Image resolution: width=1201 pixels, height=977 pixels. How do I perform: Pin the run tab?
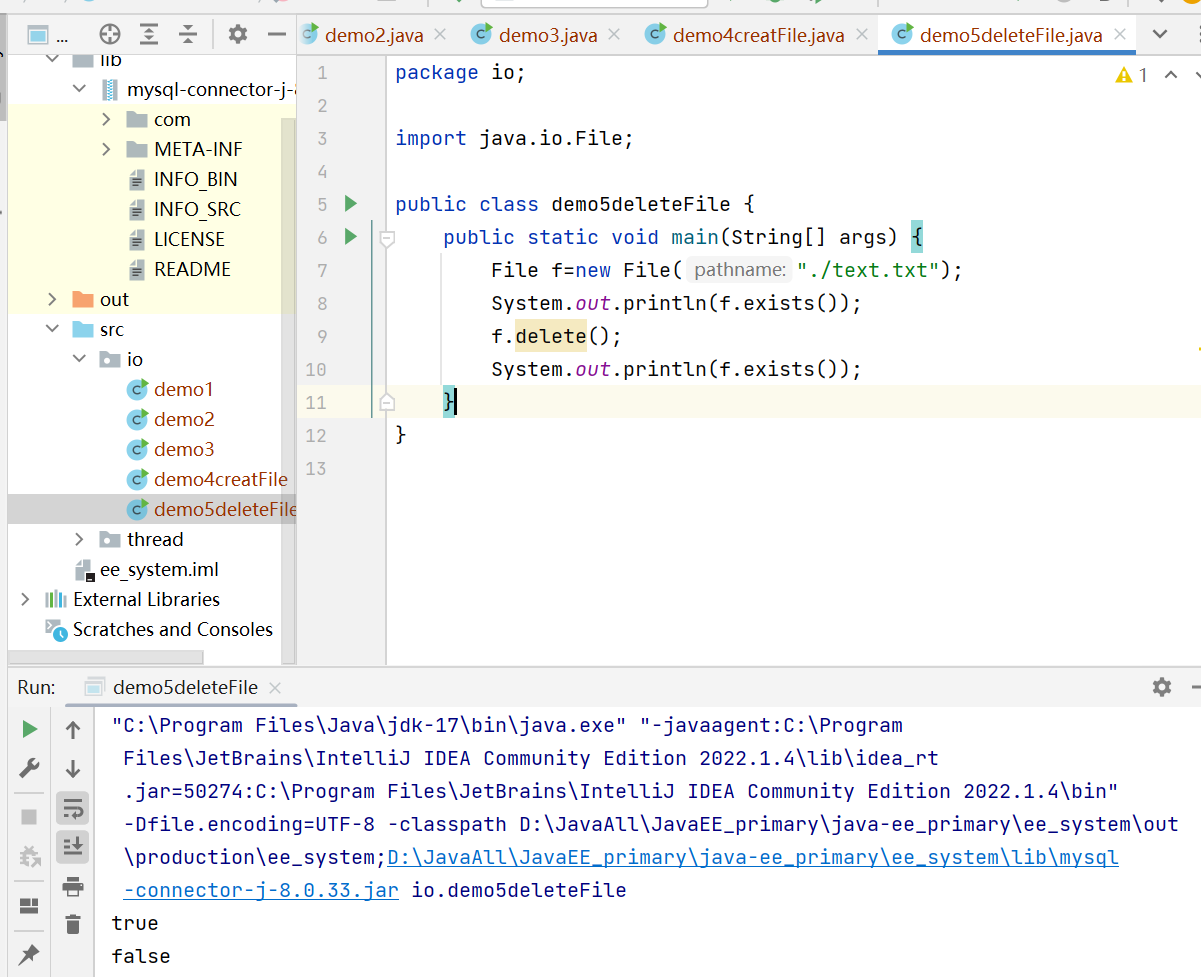point(29,954)
